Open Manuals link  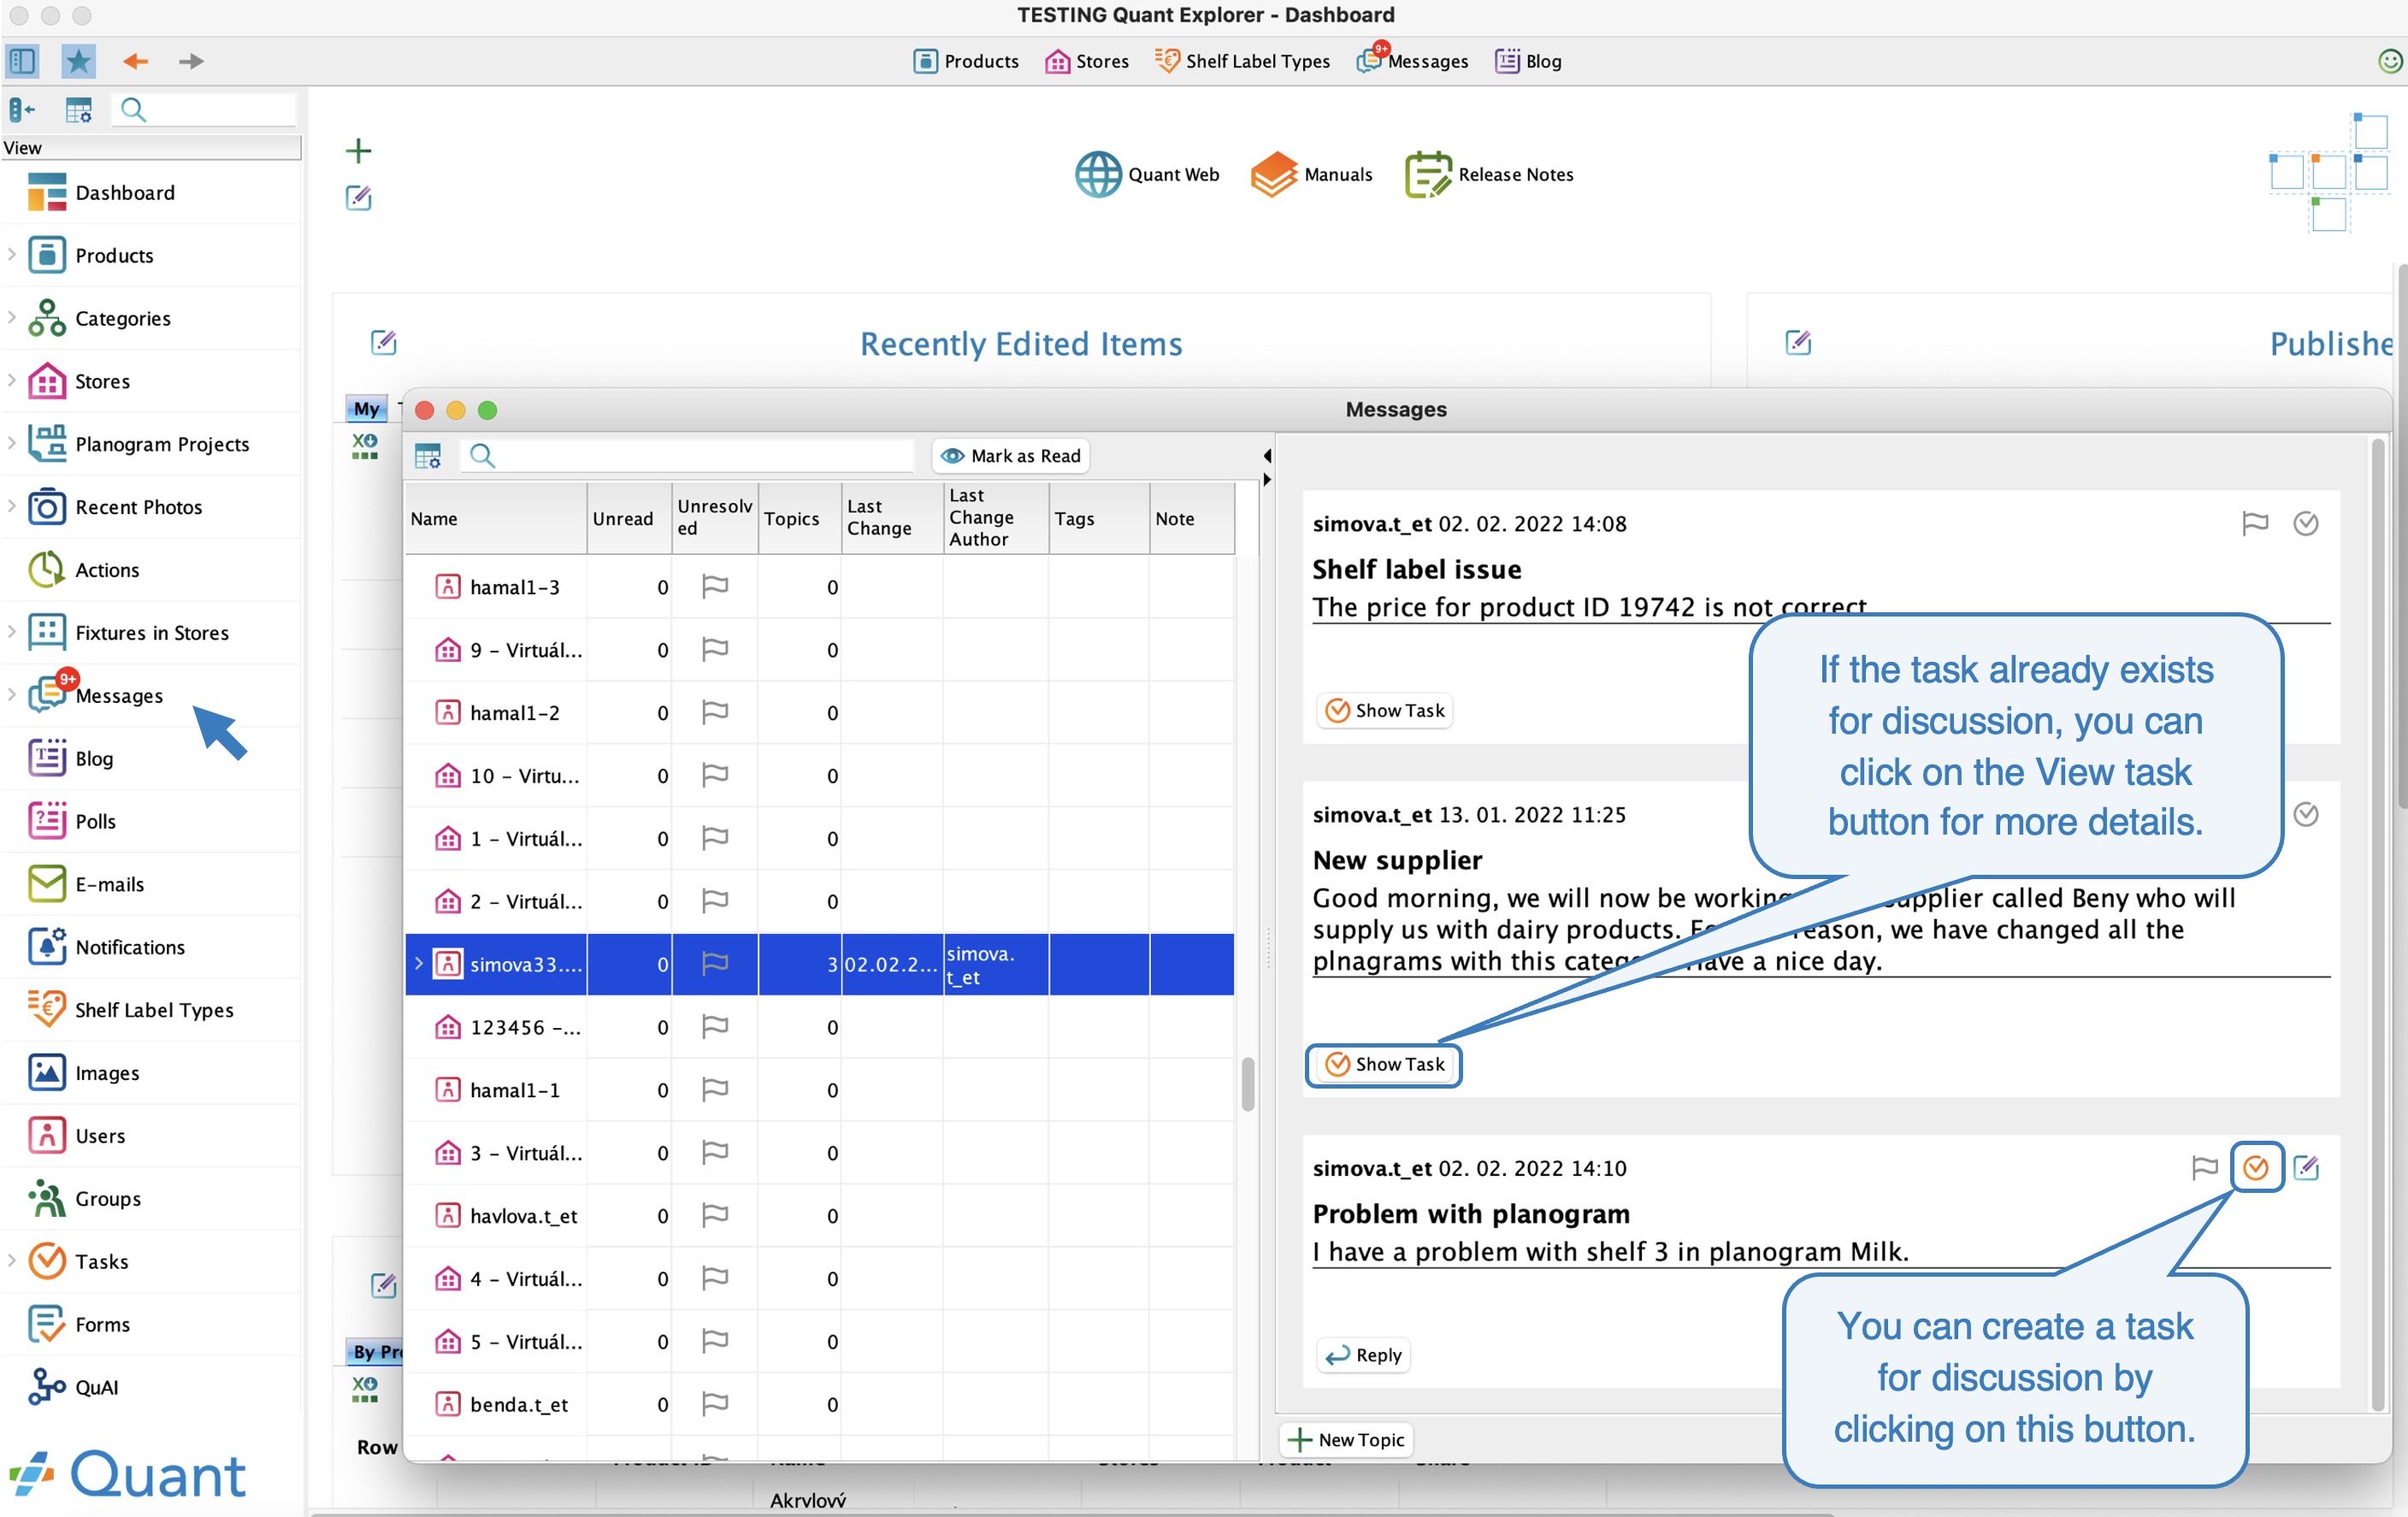click(x=1312, y=174)
